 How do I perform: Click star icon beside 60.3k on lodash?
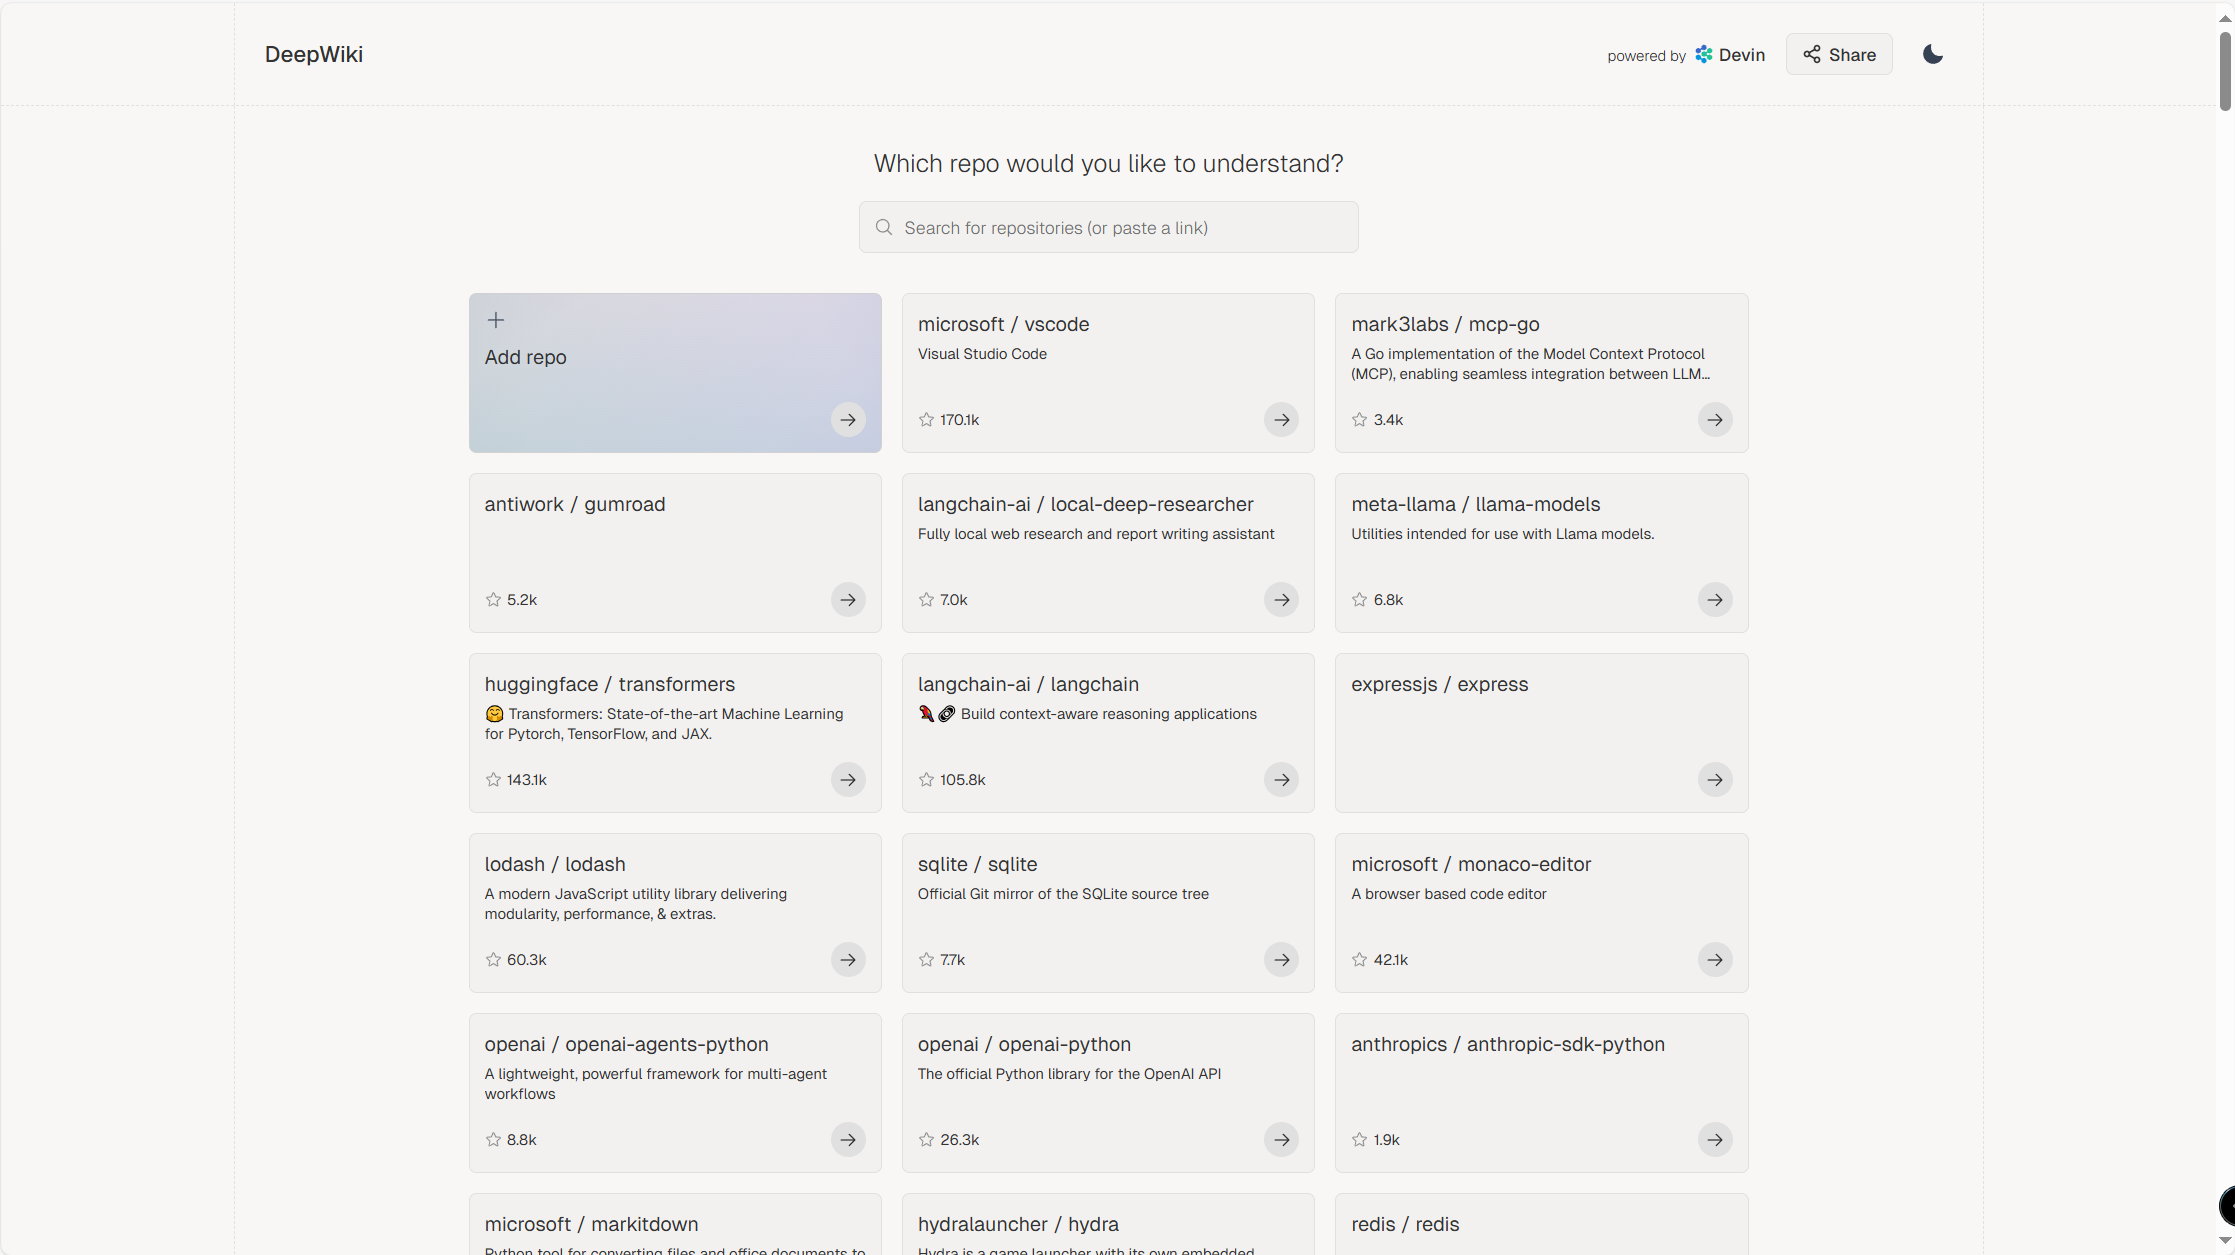point(493,959)
